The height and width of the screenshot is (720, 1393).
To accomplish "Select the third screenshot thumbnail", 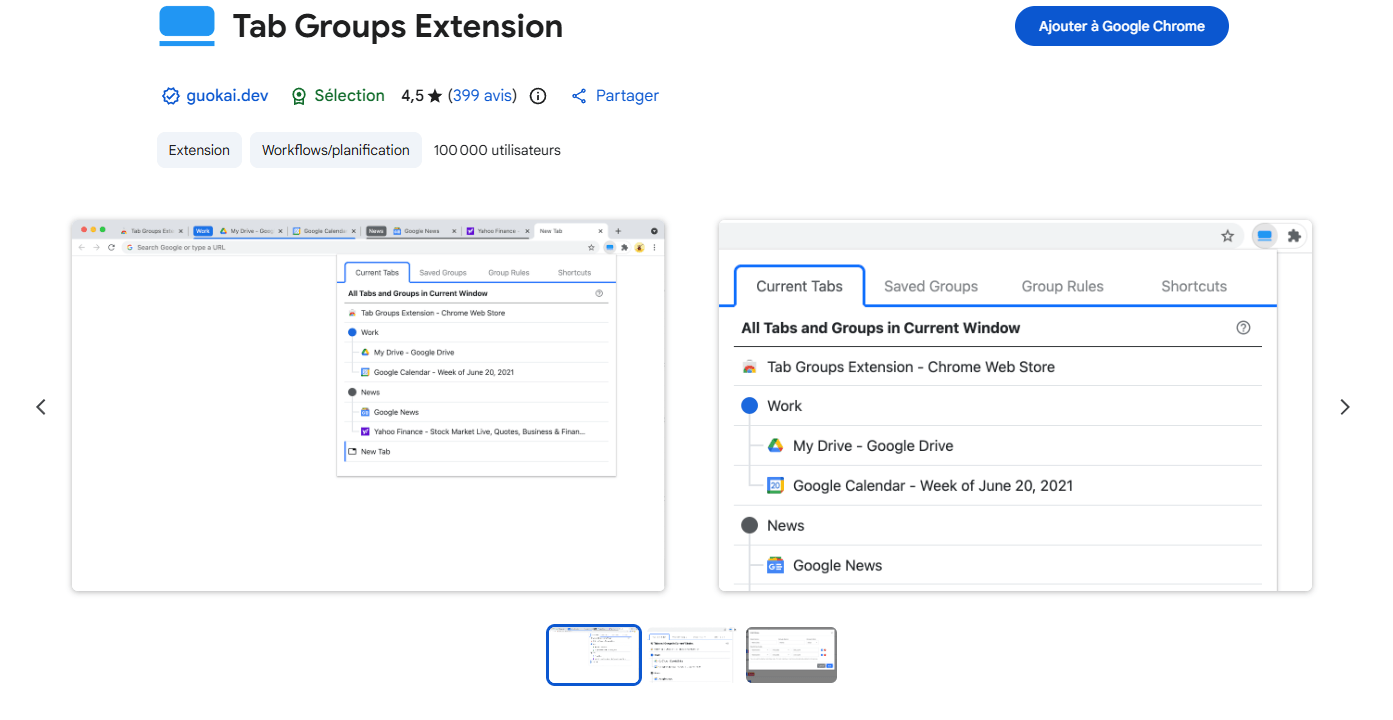I will point(791,655).
